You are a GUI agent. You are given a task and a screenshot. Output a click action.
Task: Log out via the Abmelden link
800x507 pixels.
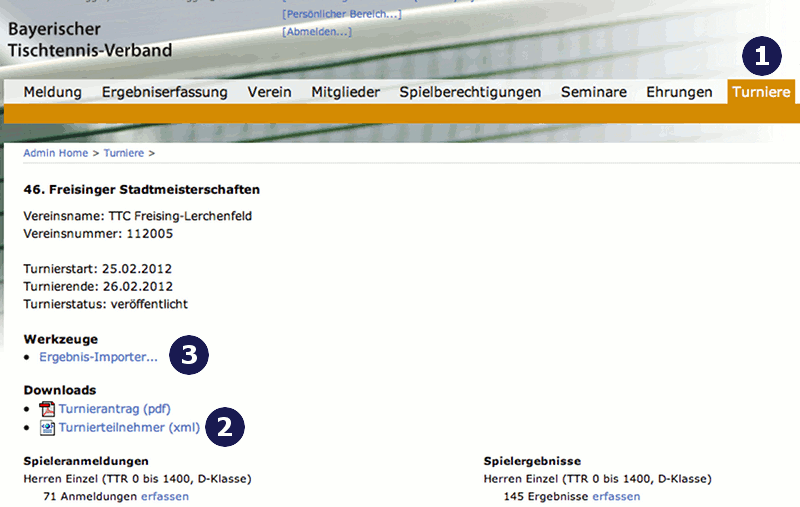(x=317, y=32)
